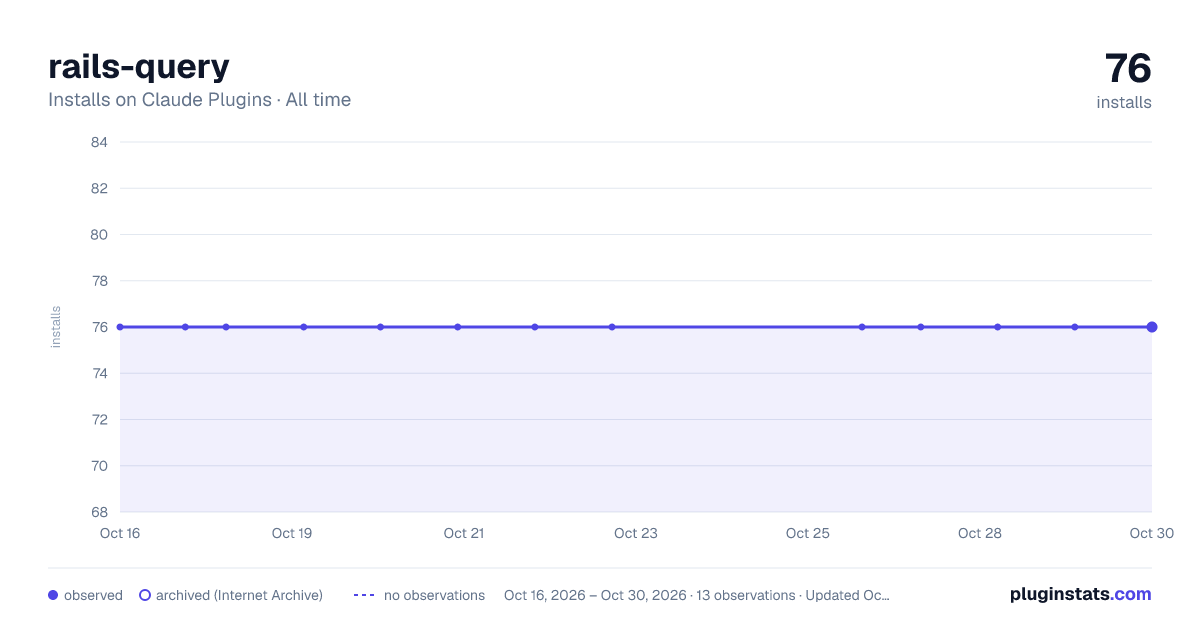The height and width of the screenshot is (630, 1200).
Task: Click the 'Oct 19' x-axis label
Action: point(292,533)
